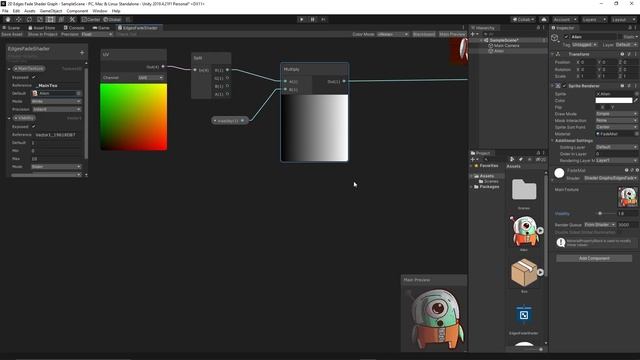Open FadeMat material help icon

[x=626, y=170]
